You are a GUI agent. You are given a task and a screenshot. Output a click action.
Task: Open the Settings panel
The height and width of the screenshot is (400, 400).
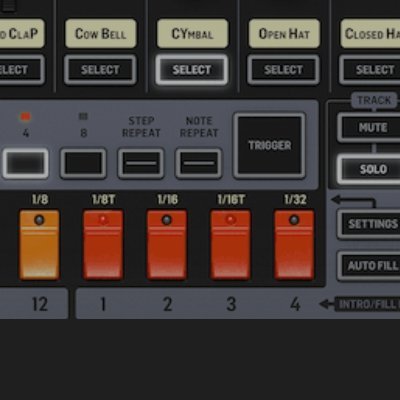pyautogui.click(x=369, y=224)
